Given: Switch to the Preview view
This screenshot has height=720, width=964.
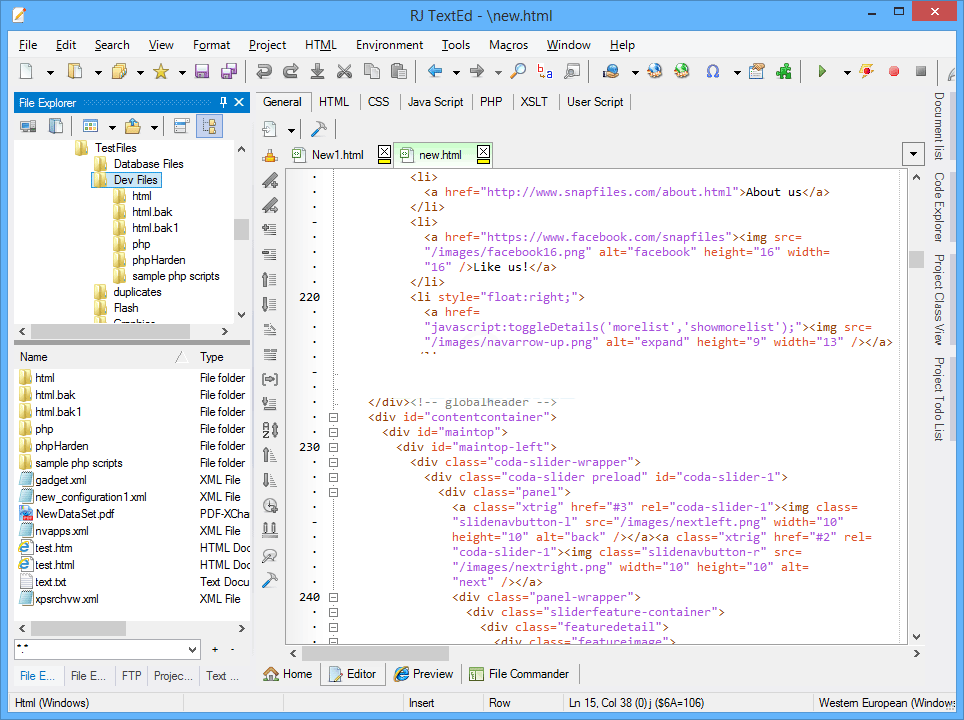Looking at the screenshot, I should (x=424, y=674).
